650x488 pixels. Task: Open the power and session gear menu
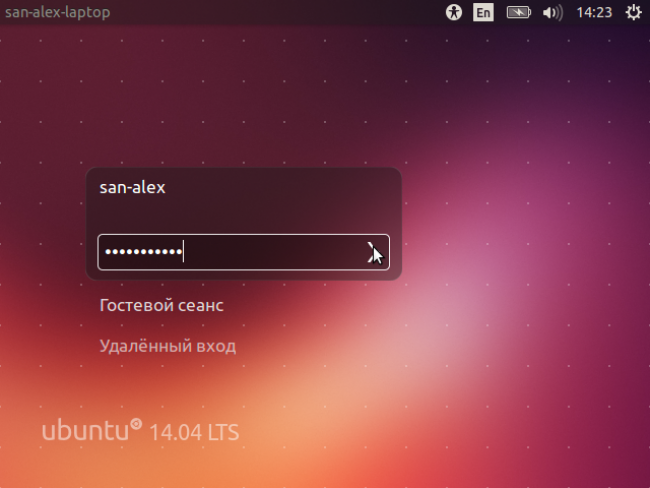(633, 12)
